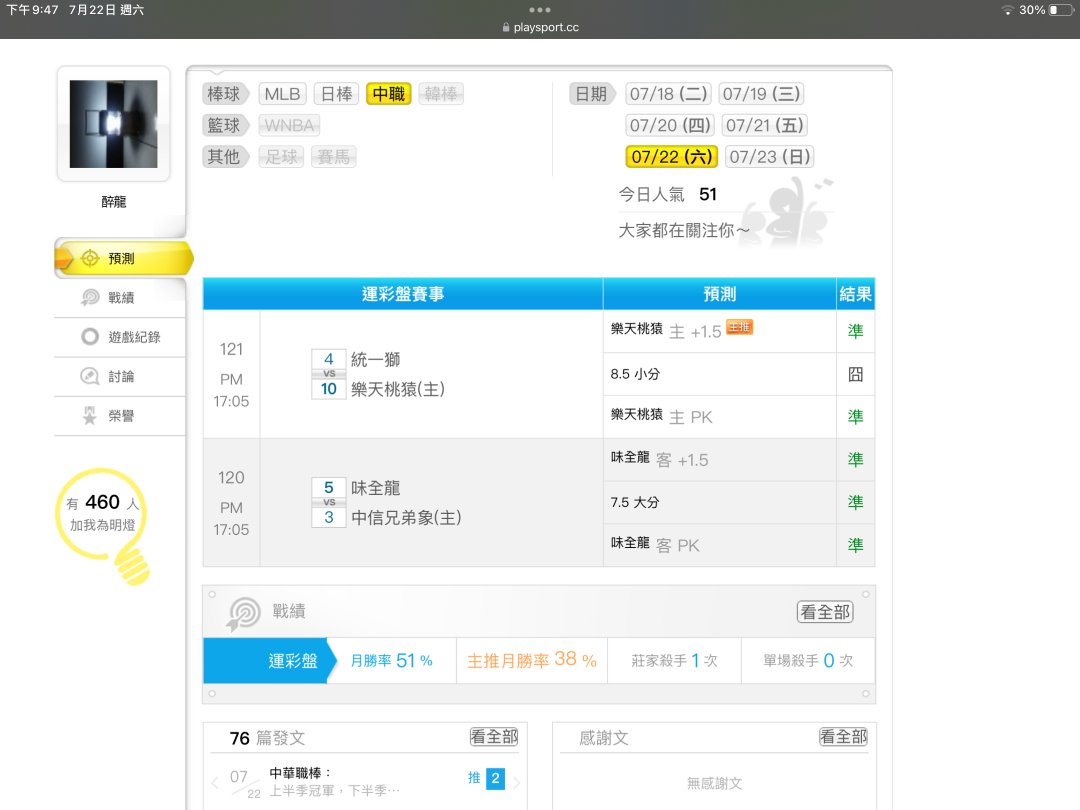
Task: Click the 戰績 sidebar icon
Action: [x=90, y=298]
